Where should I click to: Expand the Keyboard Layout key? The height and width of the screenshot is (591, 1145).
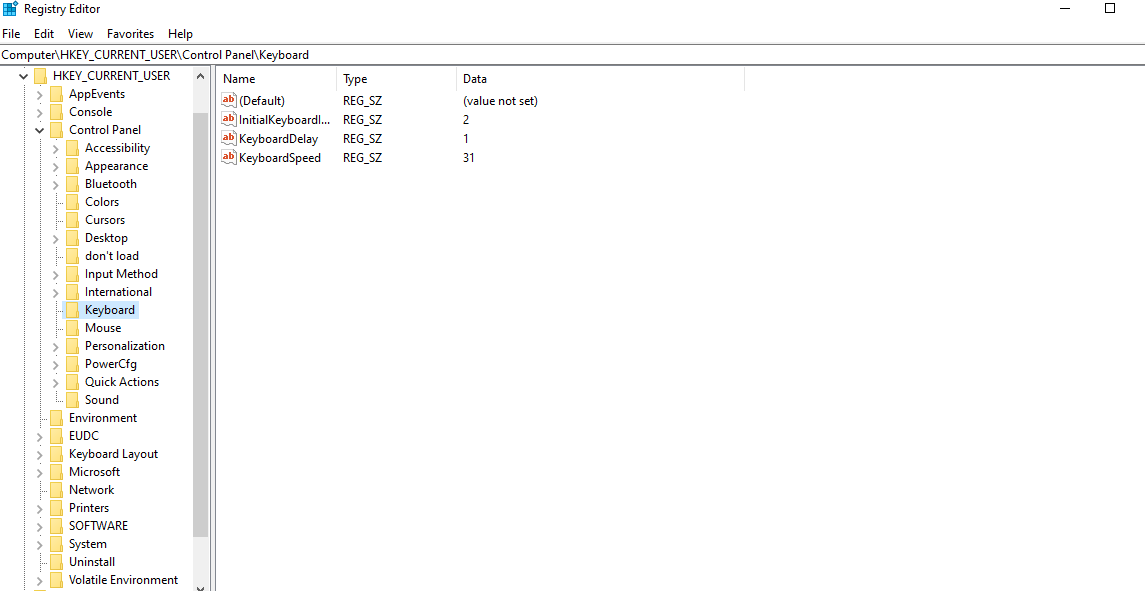pos(39,454)
